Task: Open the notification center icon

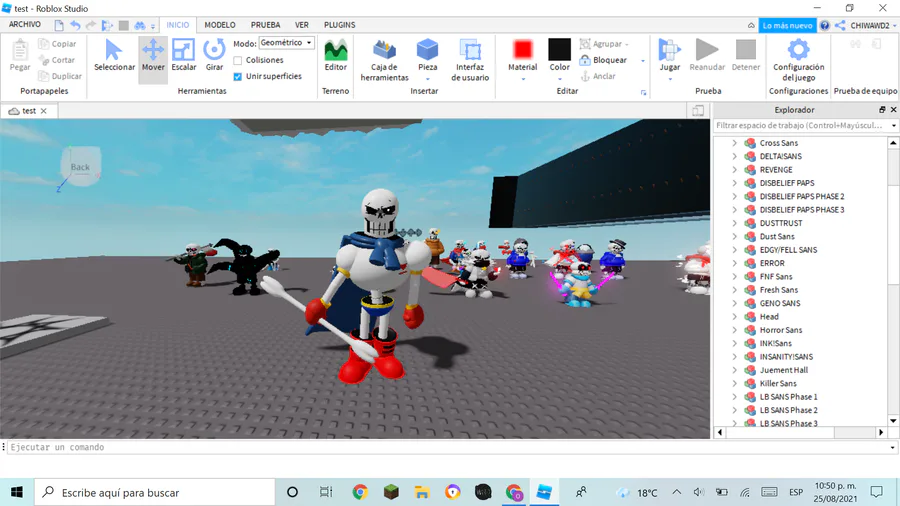Action: (876, 492)
